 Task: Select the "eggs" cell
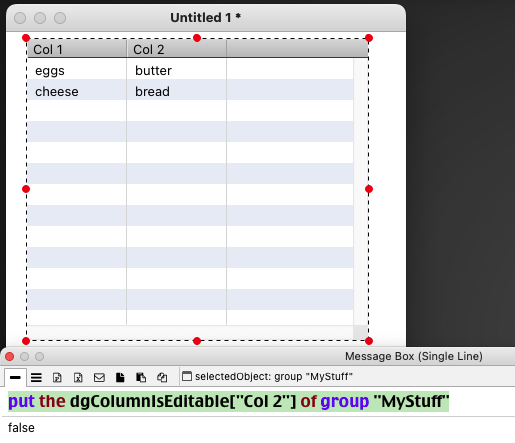click(x=77, y=69)
